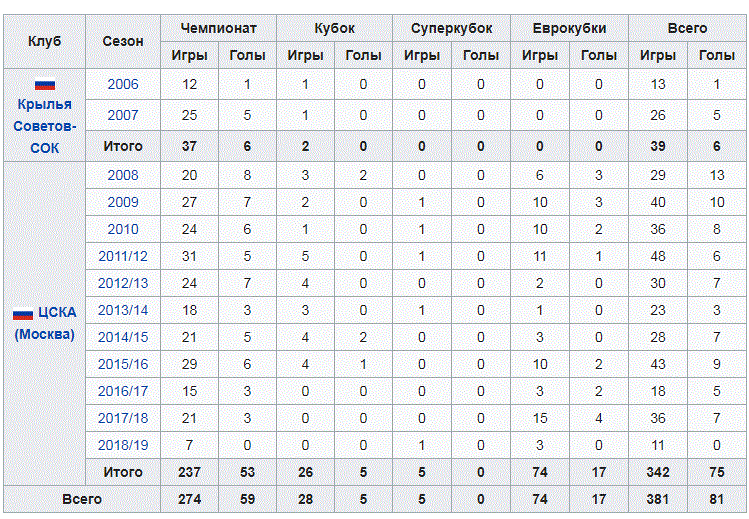Click the grand total games value 381
Screen dimensions: 749x519
tap(658, 499)
